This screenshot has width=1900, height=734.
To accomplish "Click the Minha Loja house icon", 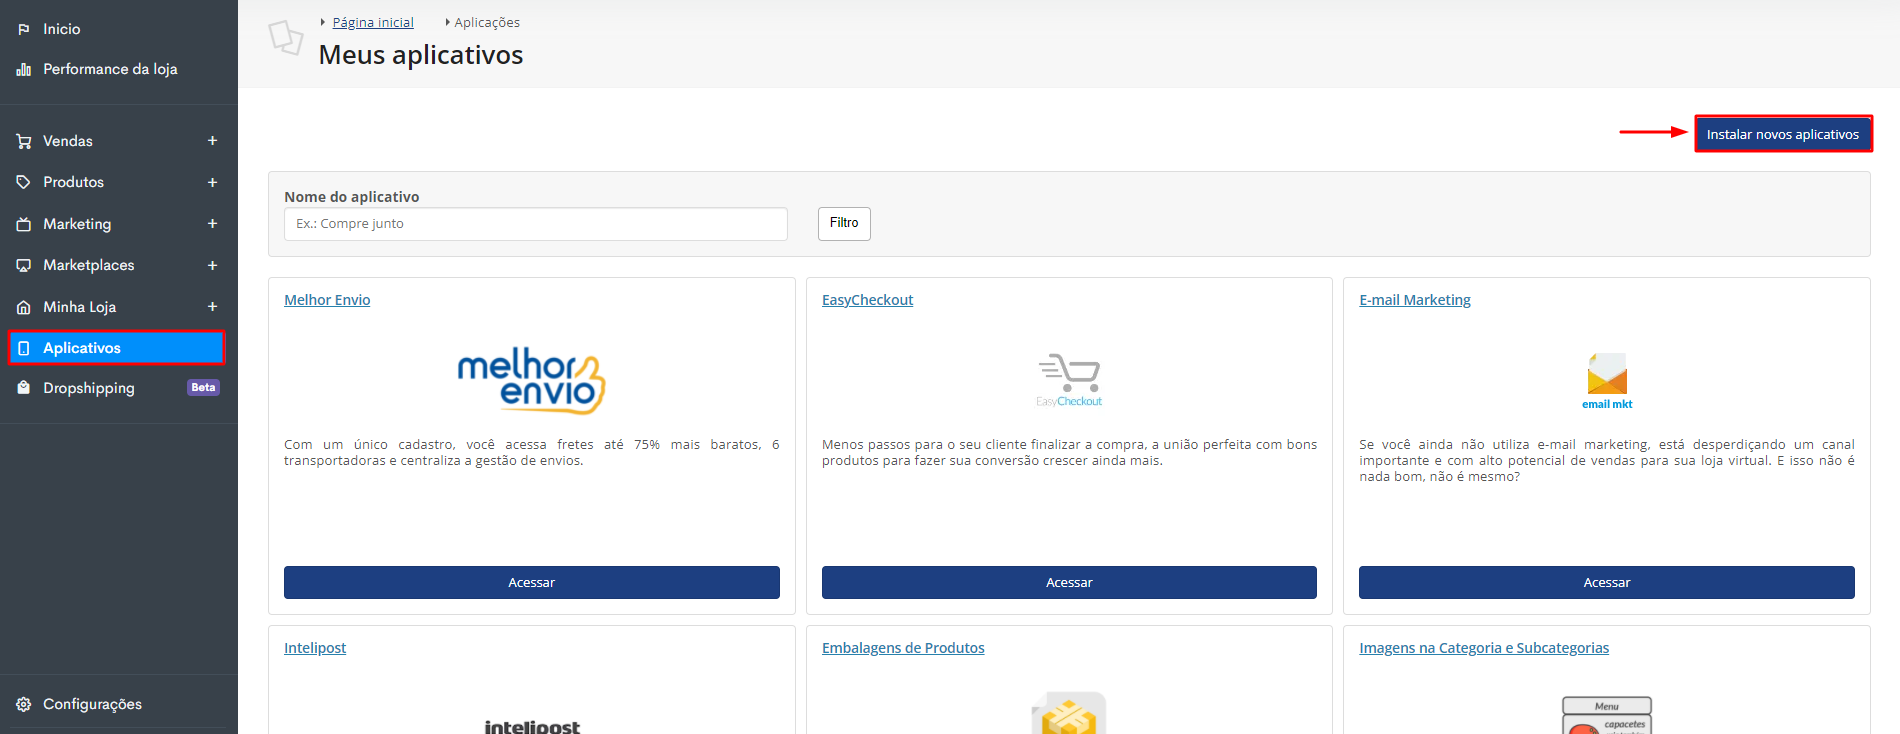I will point(24,307).
